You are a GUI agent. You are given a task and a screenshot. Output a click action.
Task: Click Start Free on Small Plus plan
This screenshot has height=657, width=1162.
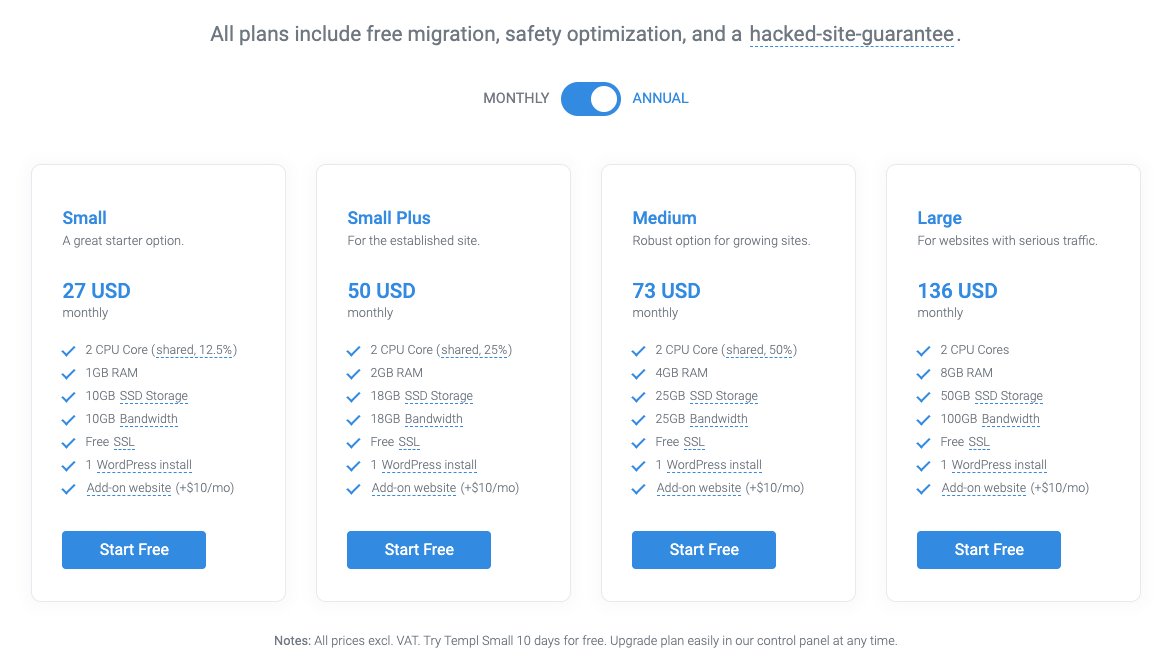pyautogui.click(x=419, y=550)
